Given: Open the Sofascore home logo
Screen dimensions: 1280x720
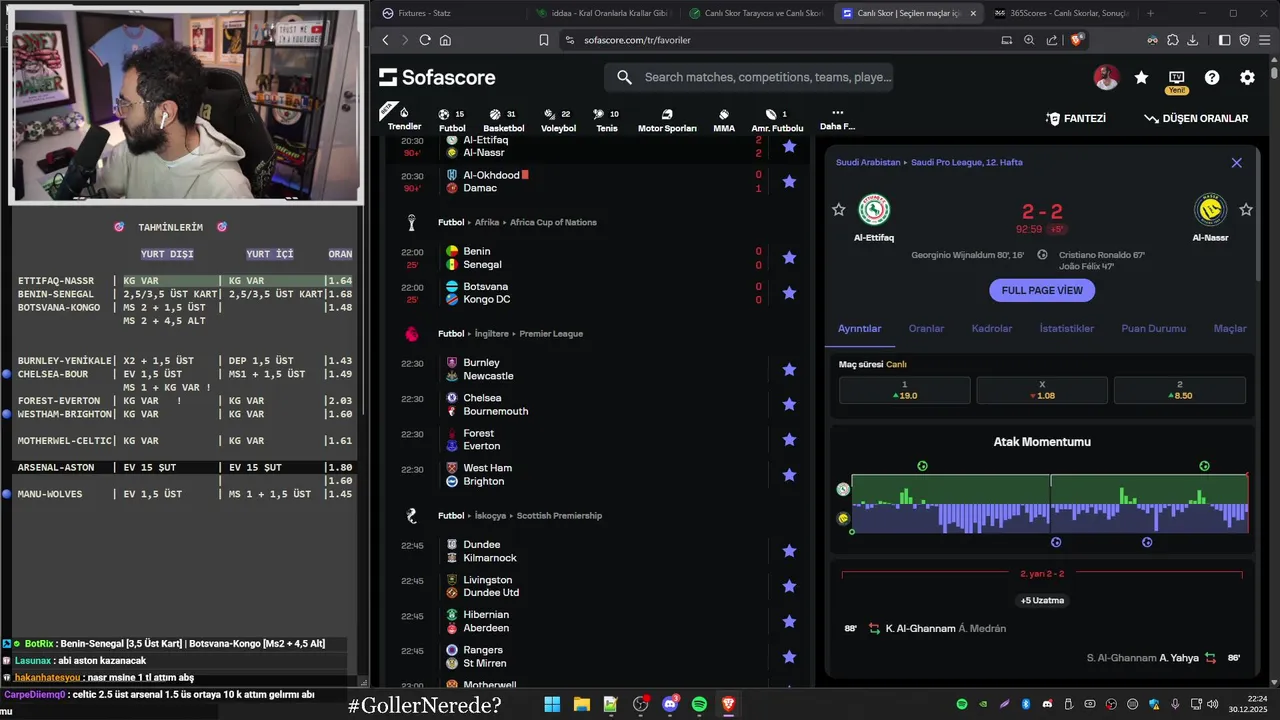Looking at the screenshot, I should click(x=437, y=77).
